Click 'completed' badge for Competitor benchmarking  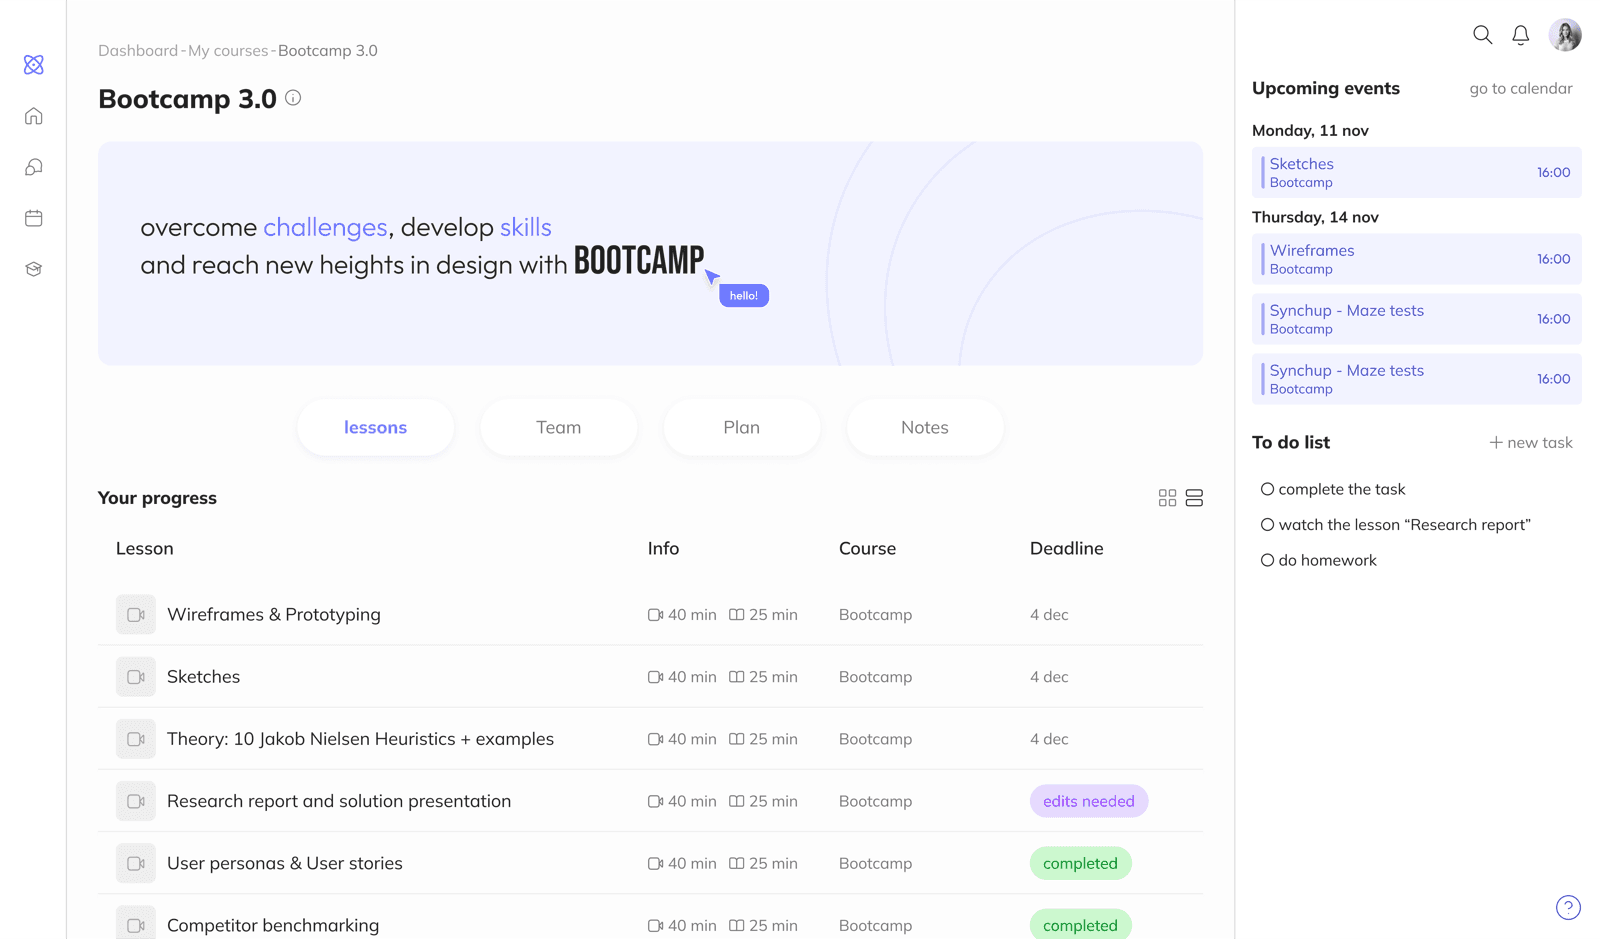pos(1080,925)
